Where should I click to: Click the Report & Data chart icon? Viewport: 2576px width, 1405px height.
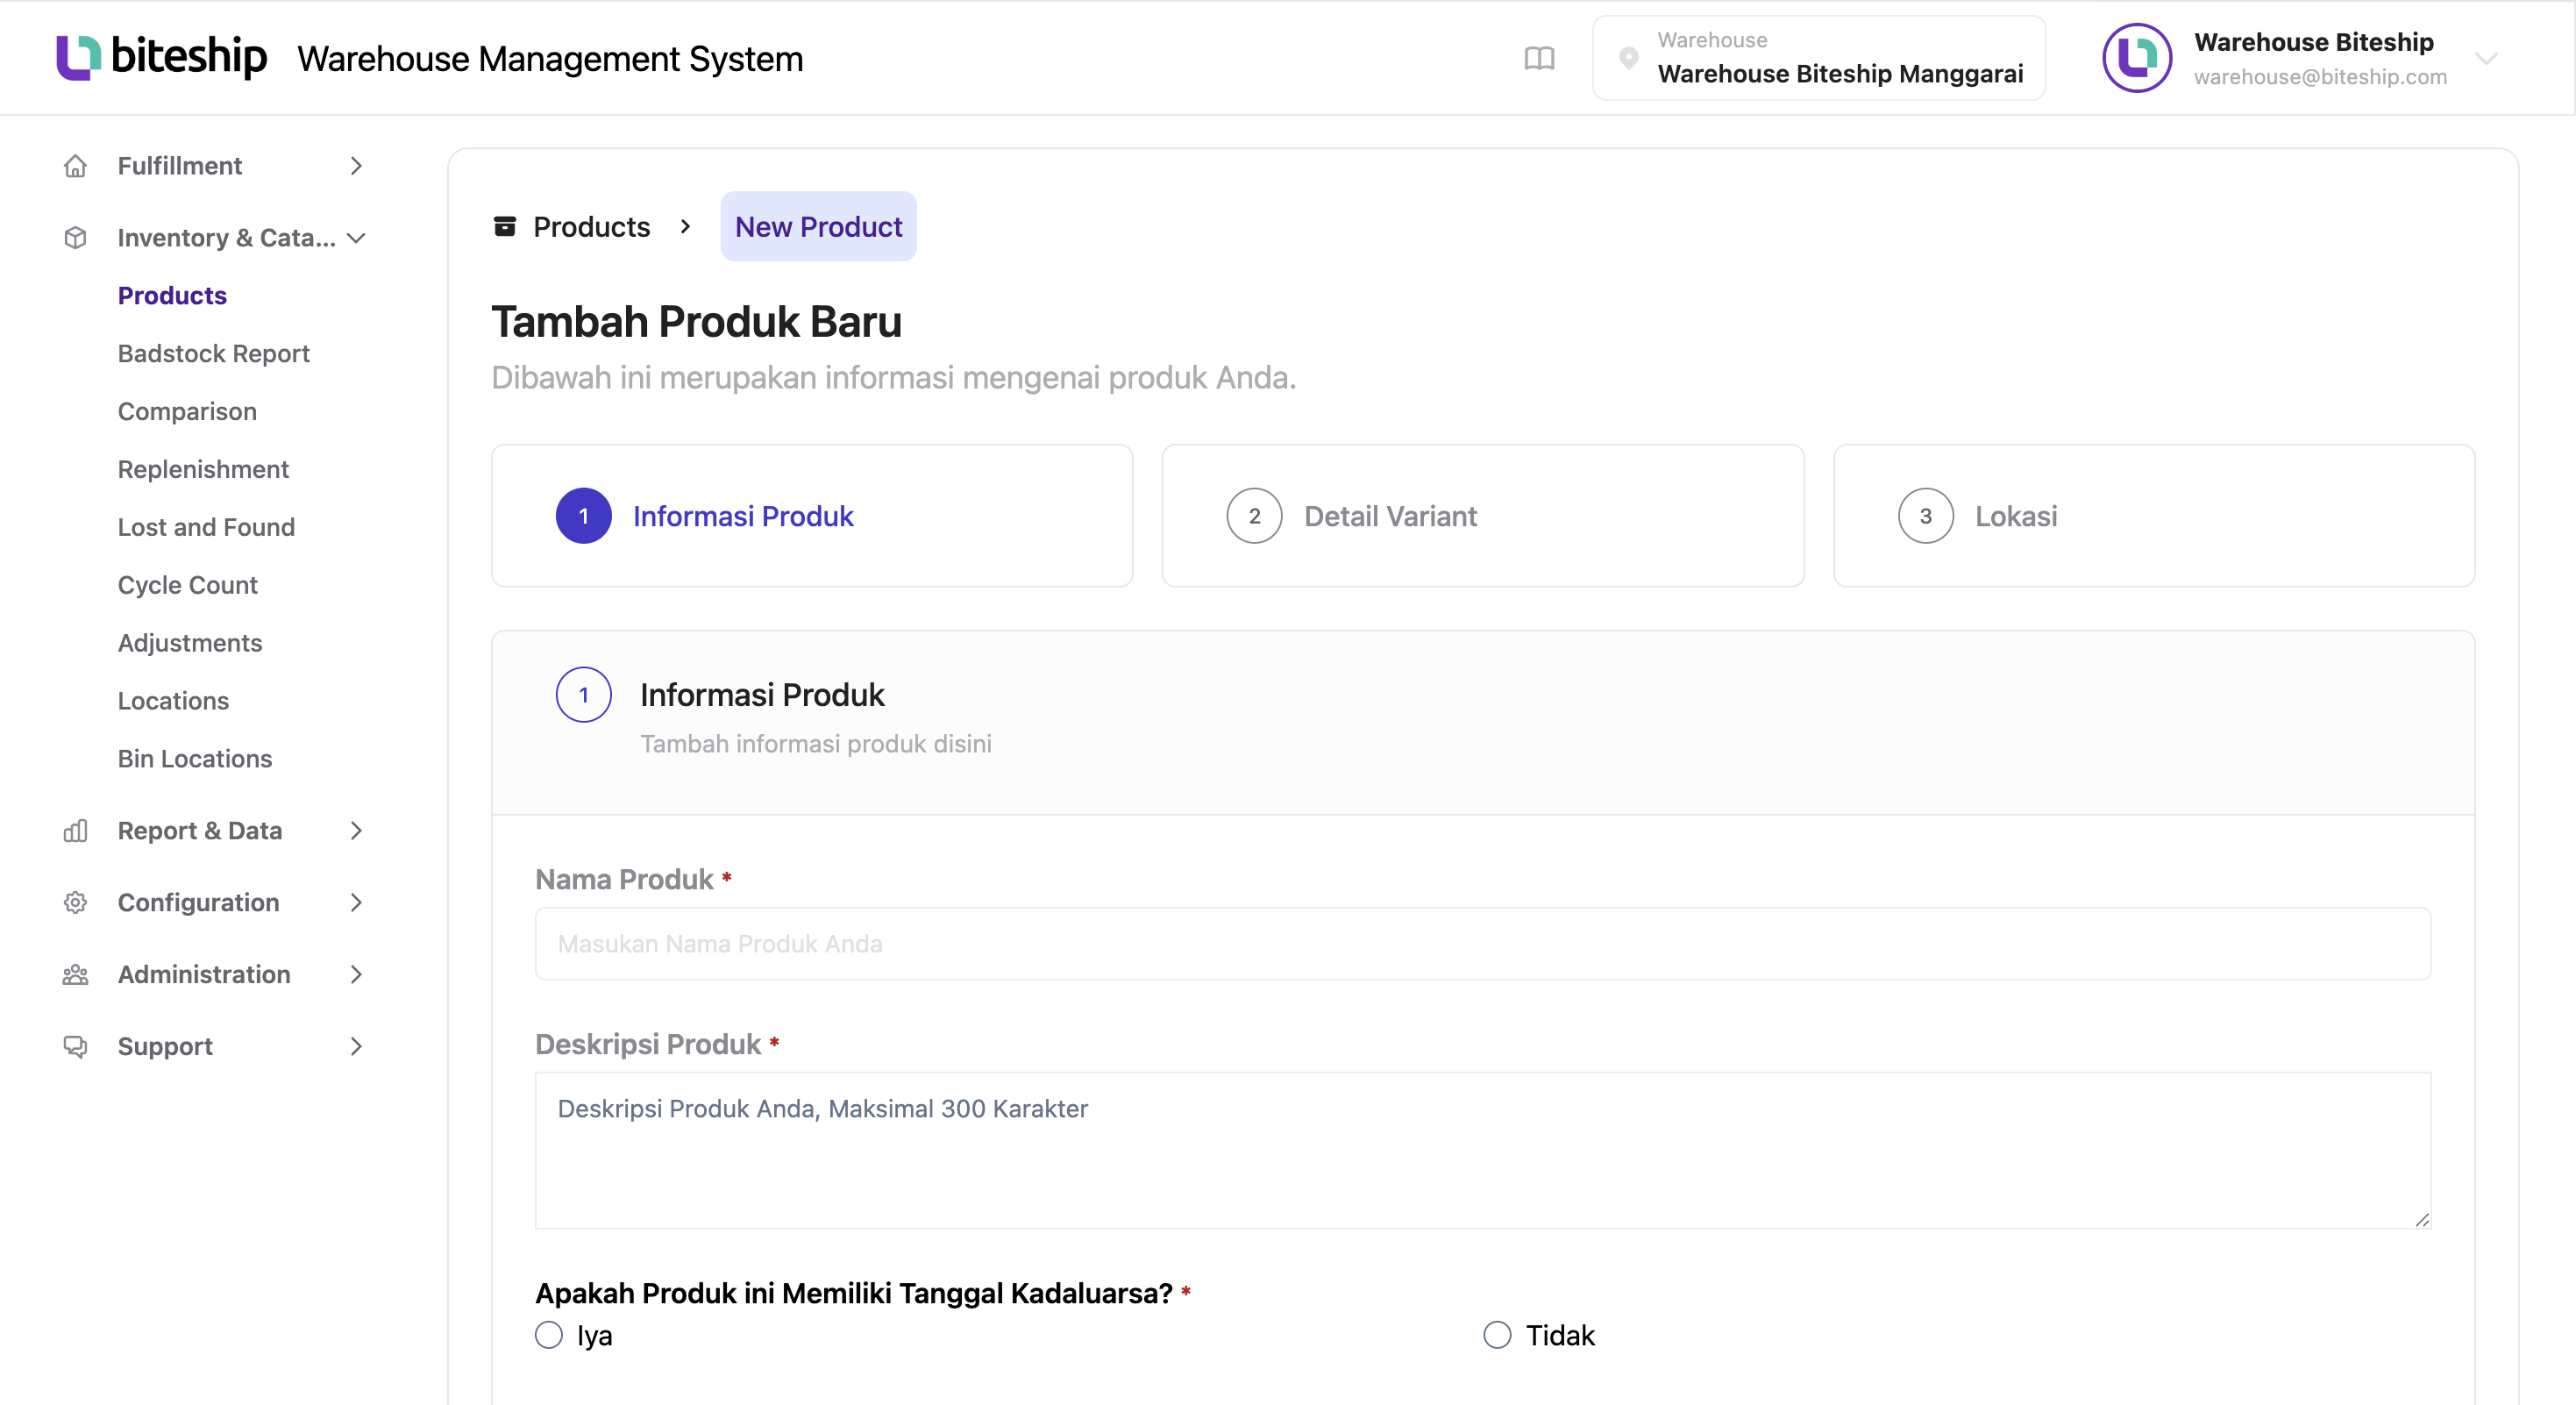pyautogui.click(x=75, y=831)
